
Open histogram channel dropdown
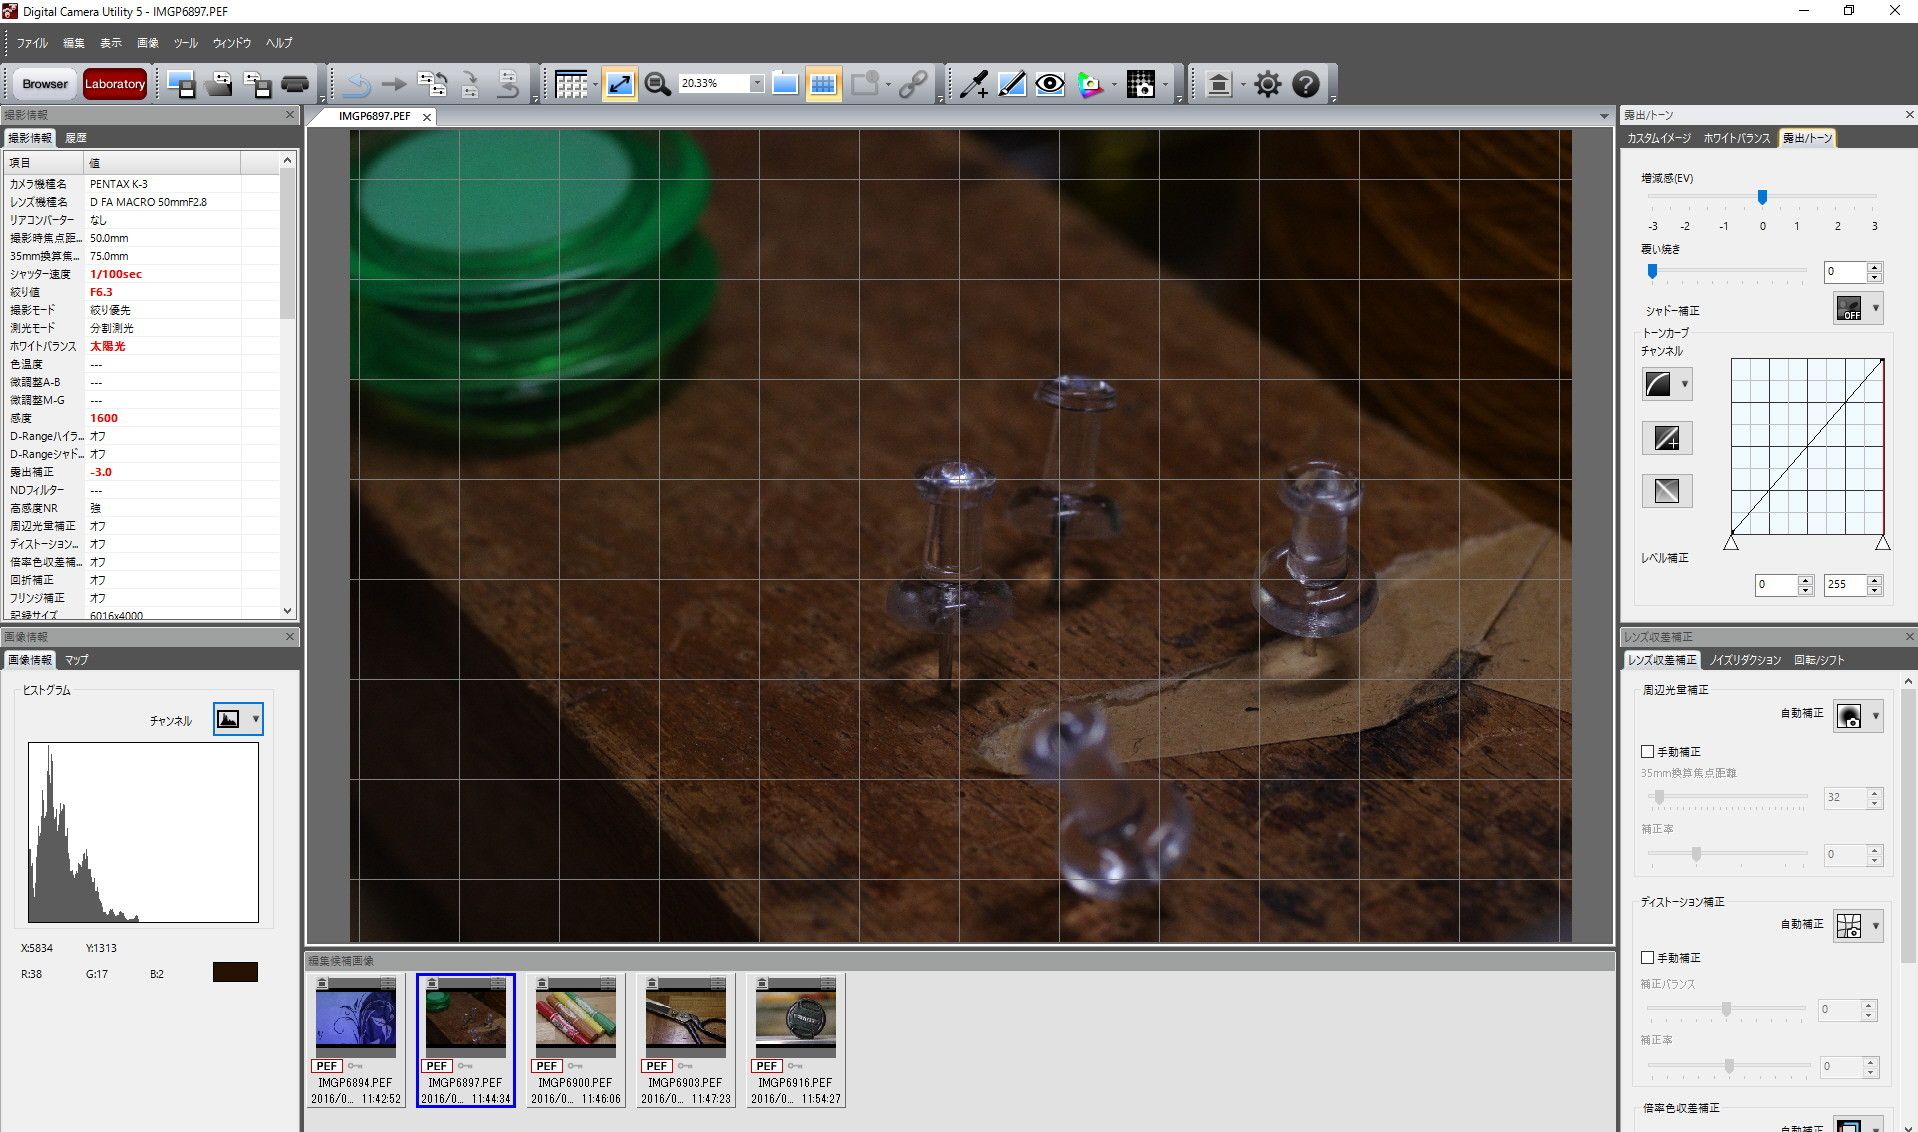coord(238,719)
